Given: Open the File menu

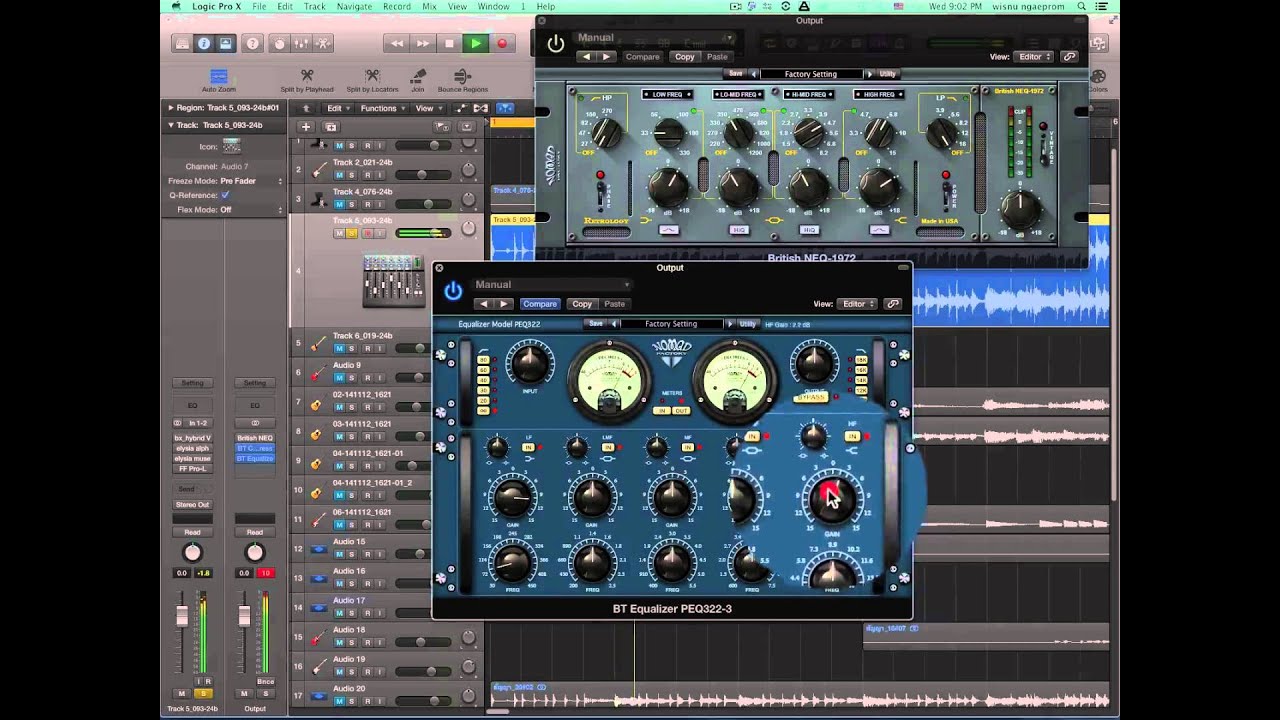Looking at the screenshot, I should (x=259, y=7).
